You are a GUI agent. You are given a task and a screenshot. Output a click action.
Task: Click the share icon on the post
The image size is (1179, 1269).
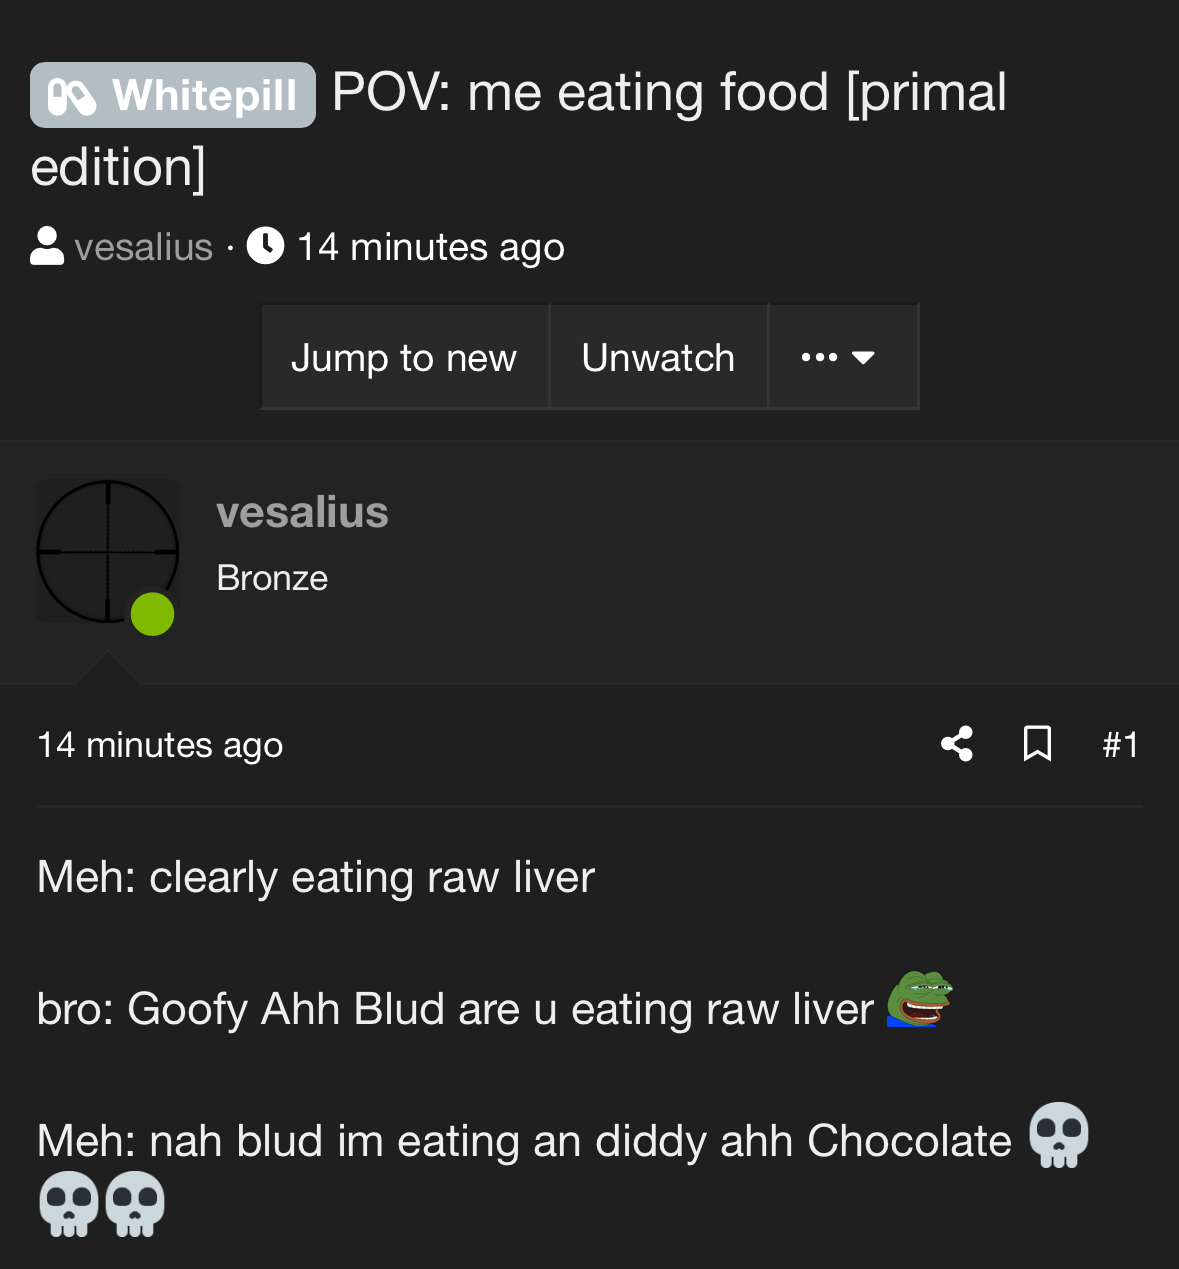tap(957, 744)
